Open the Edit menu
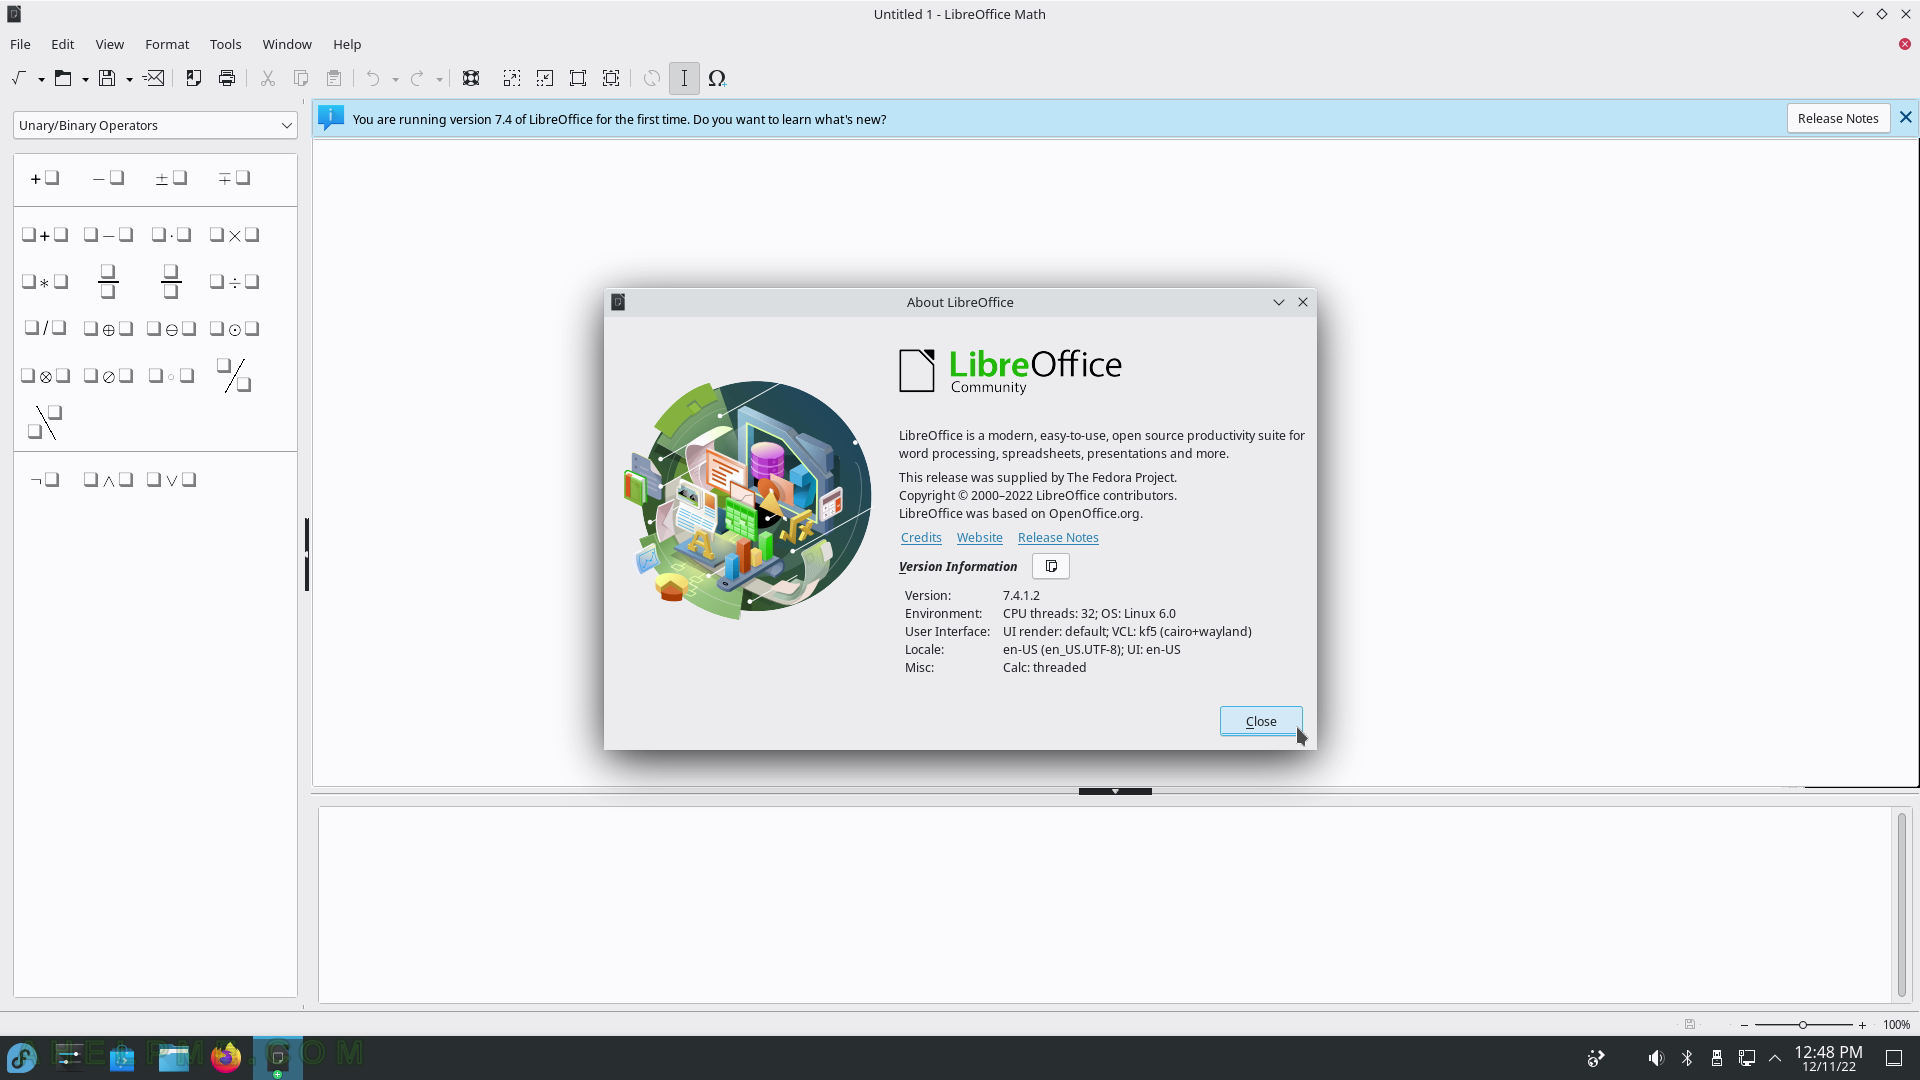The height and width of the screenshot is (1080, 1920). tap(63, 44)
